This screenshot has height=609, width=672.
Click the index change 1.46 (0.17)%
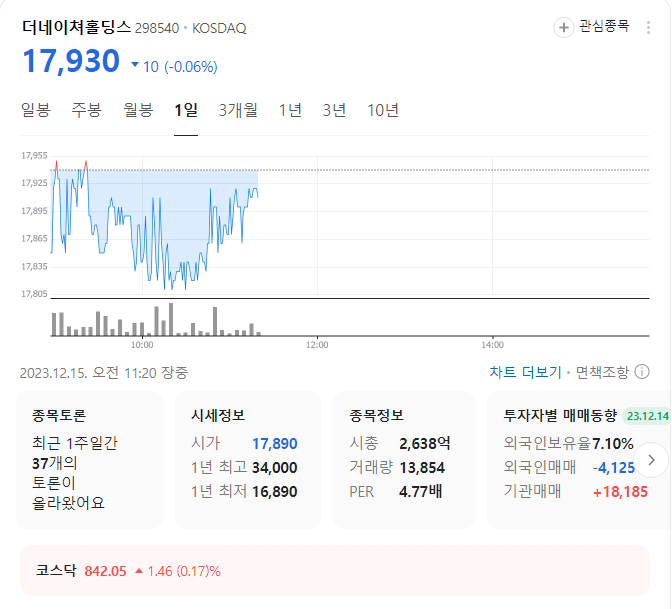184,571
